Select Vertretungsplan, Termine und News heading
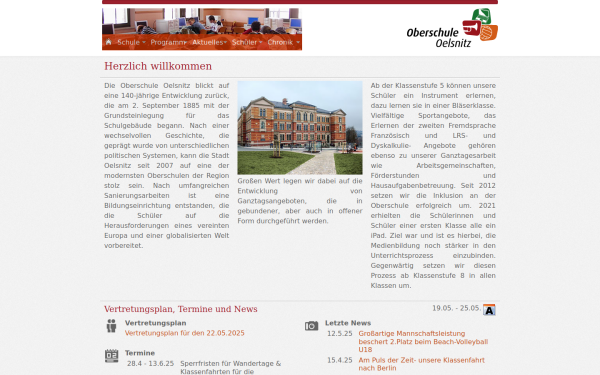The image size is (600, 375). click(181, 309)
